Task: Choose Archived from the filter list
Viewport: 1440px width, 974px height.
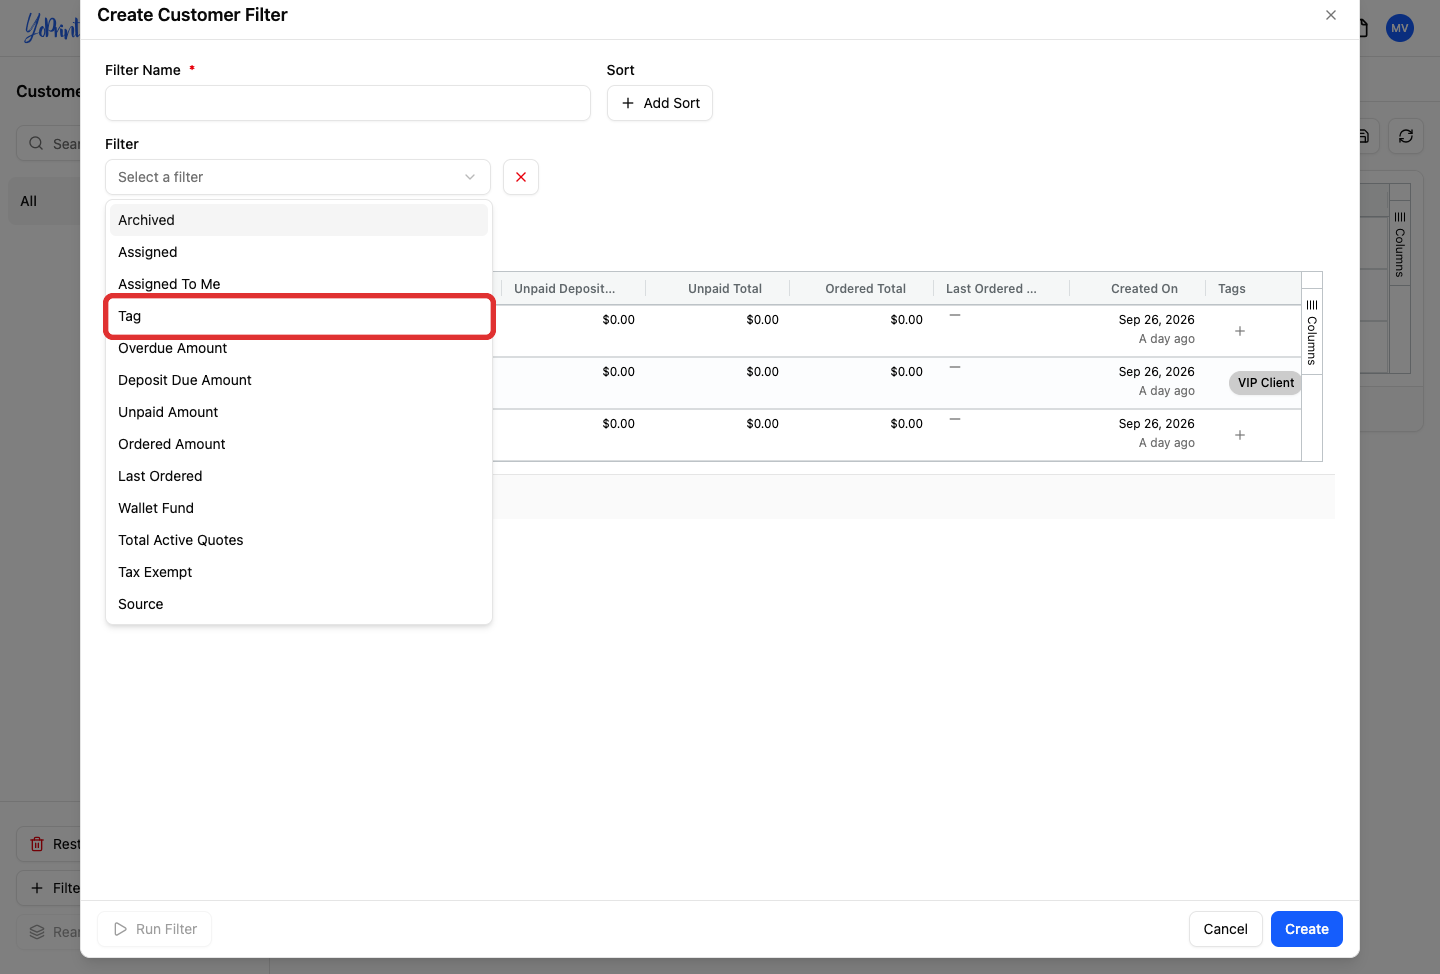Action: coord(299,220)
